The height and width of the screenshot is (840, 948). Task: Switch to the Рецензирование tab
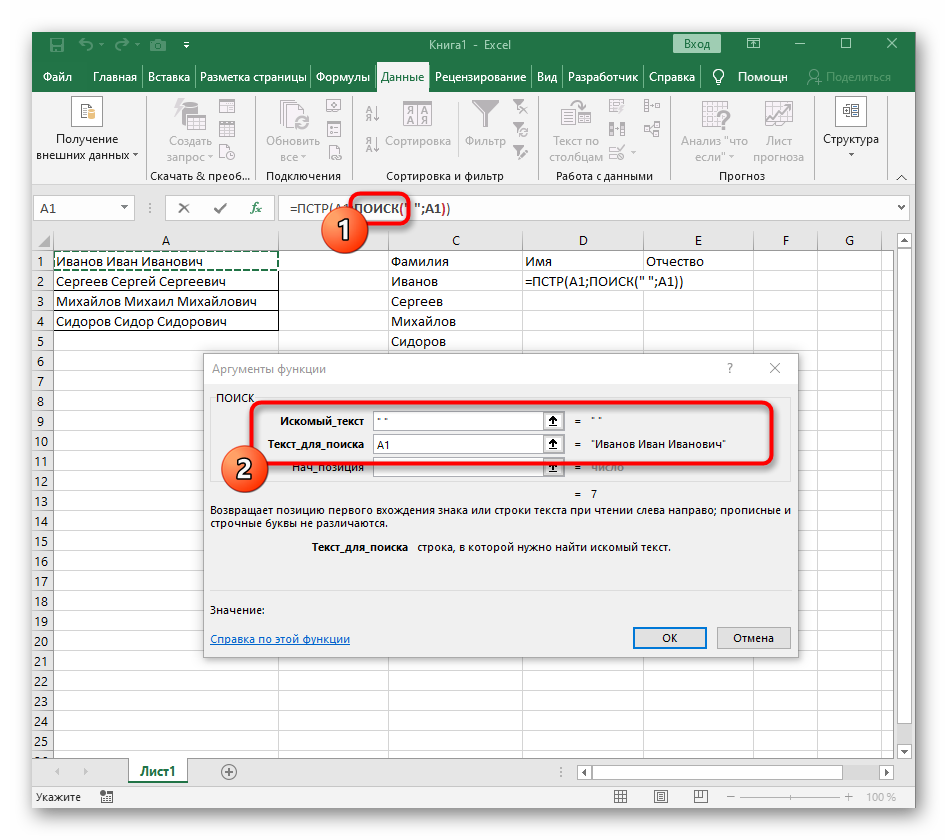click(x=480, y=77)
